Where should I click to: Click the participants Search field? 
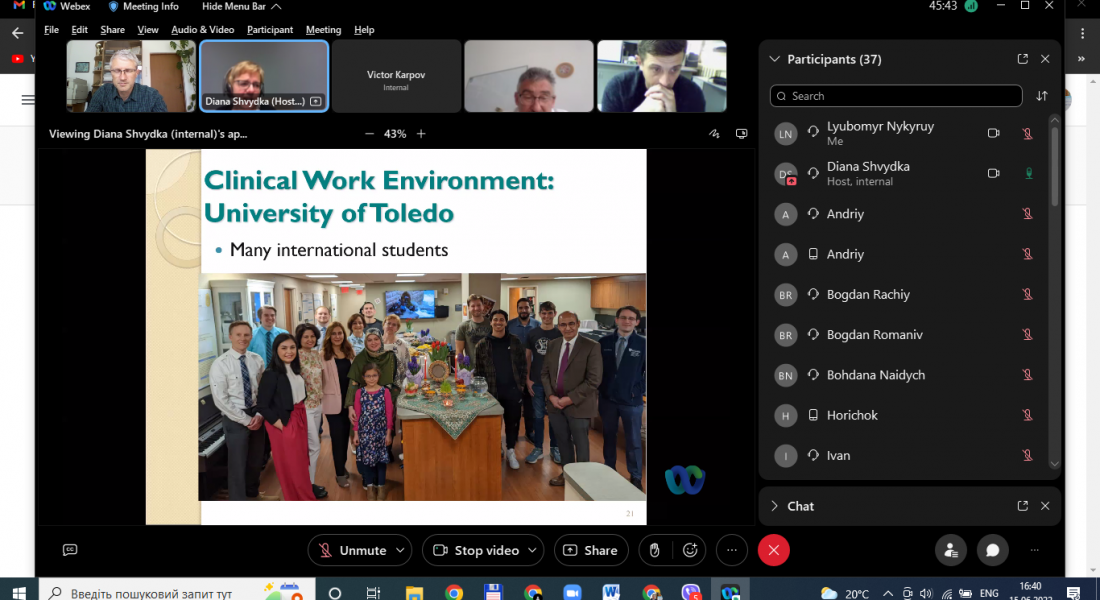coord(895,96)
